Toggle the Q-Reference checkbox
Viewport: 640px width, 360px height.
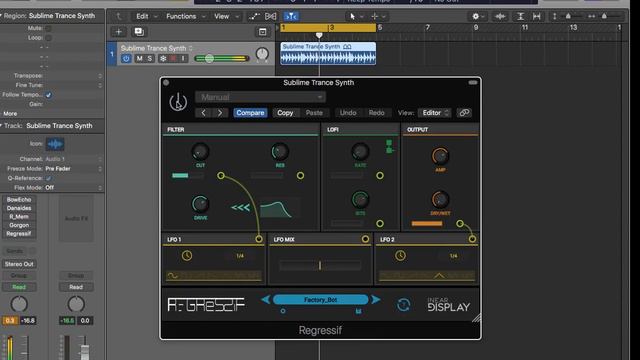[48, 178]
